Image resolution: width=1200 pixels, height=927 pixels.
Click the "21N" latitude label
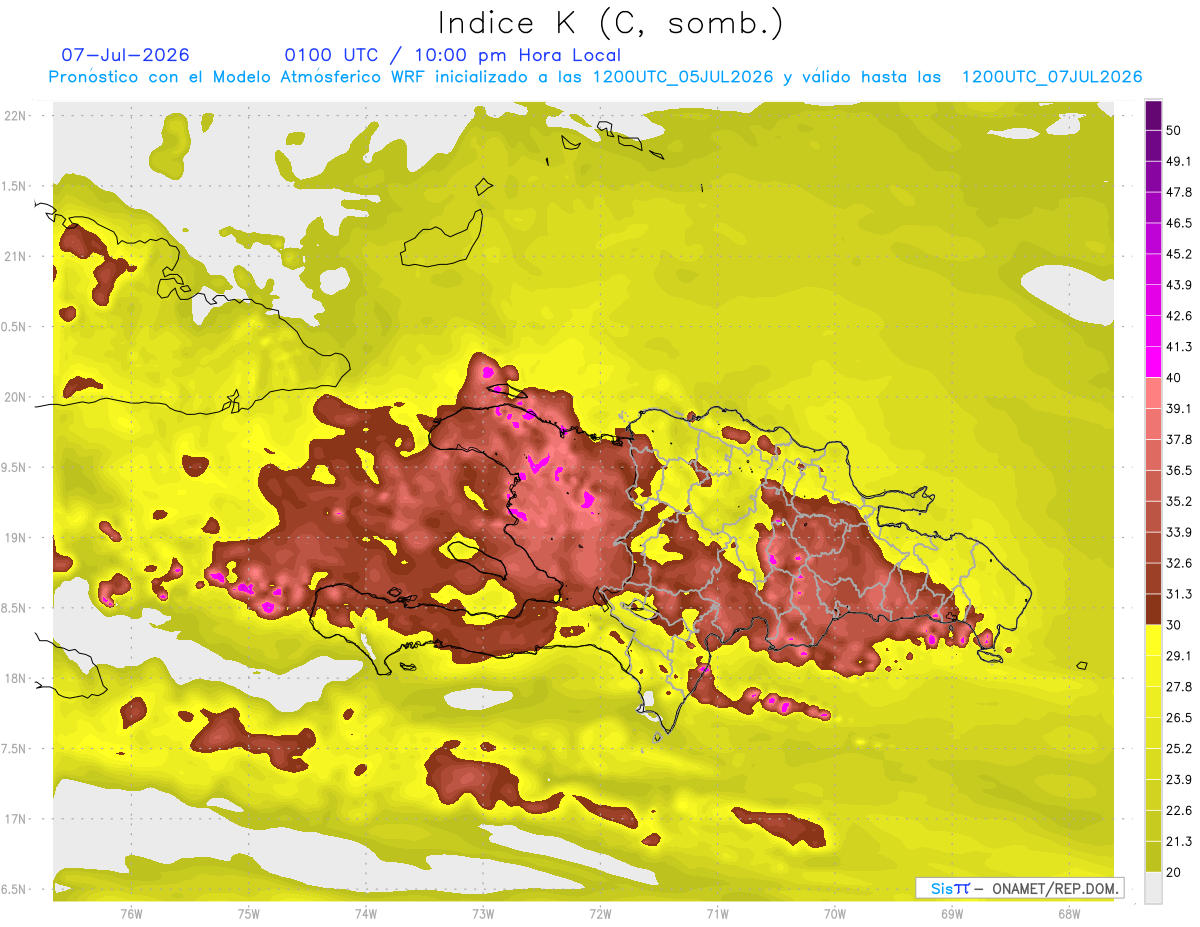pyautogui.click(x=14, y=256)
